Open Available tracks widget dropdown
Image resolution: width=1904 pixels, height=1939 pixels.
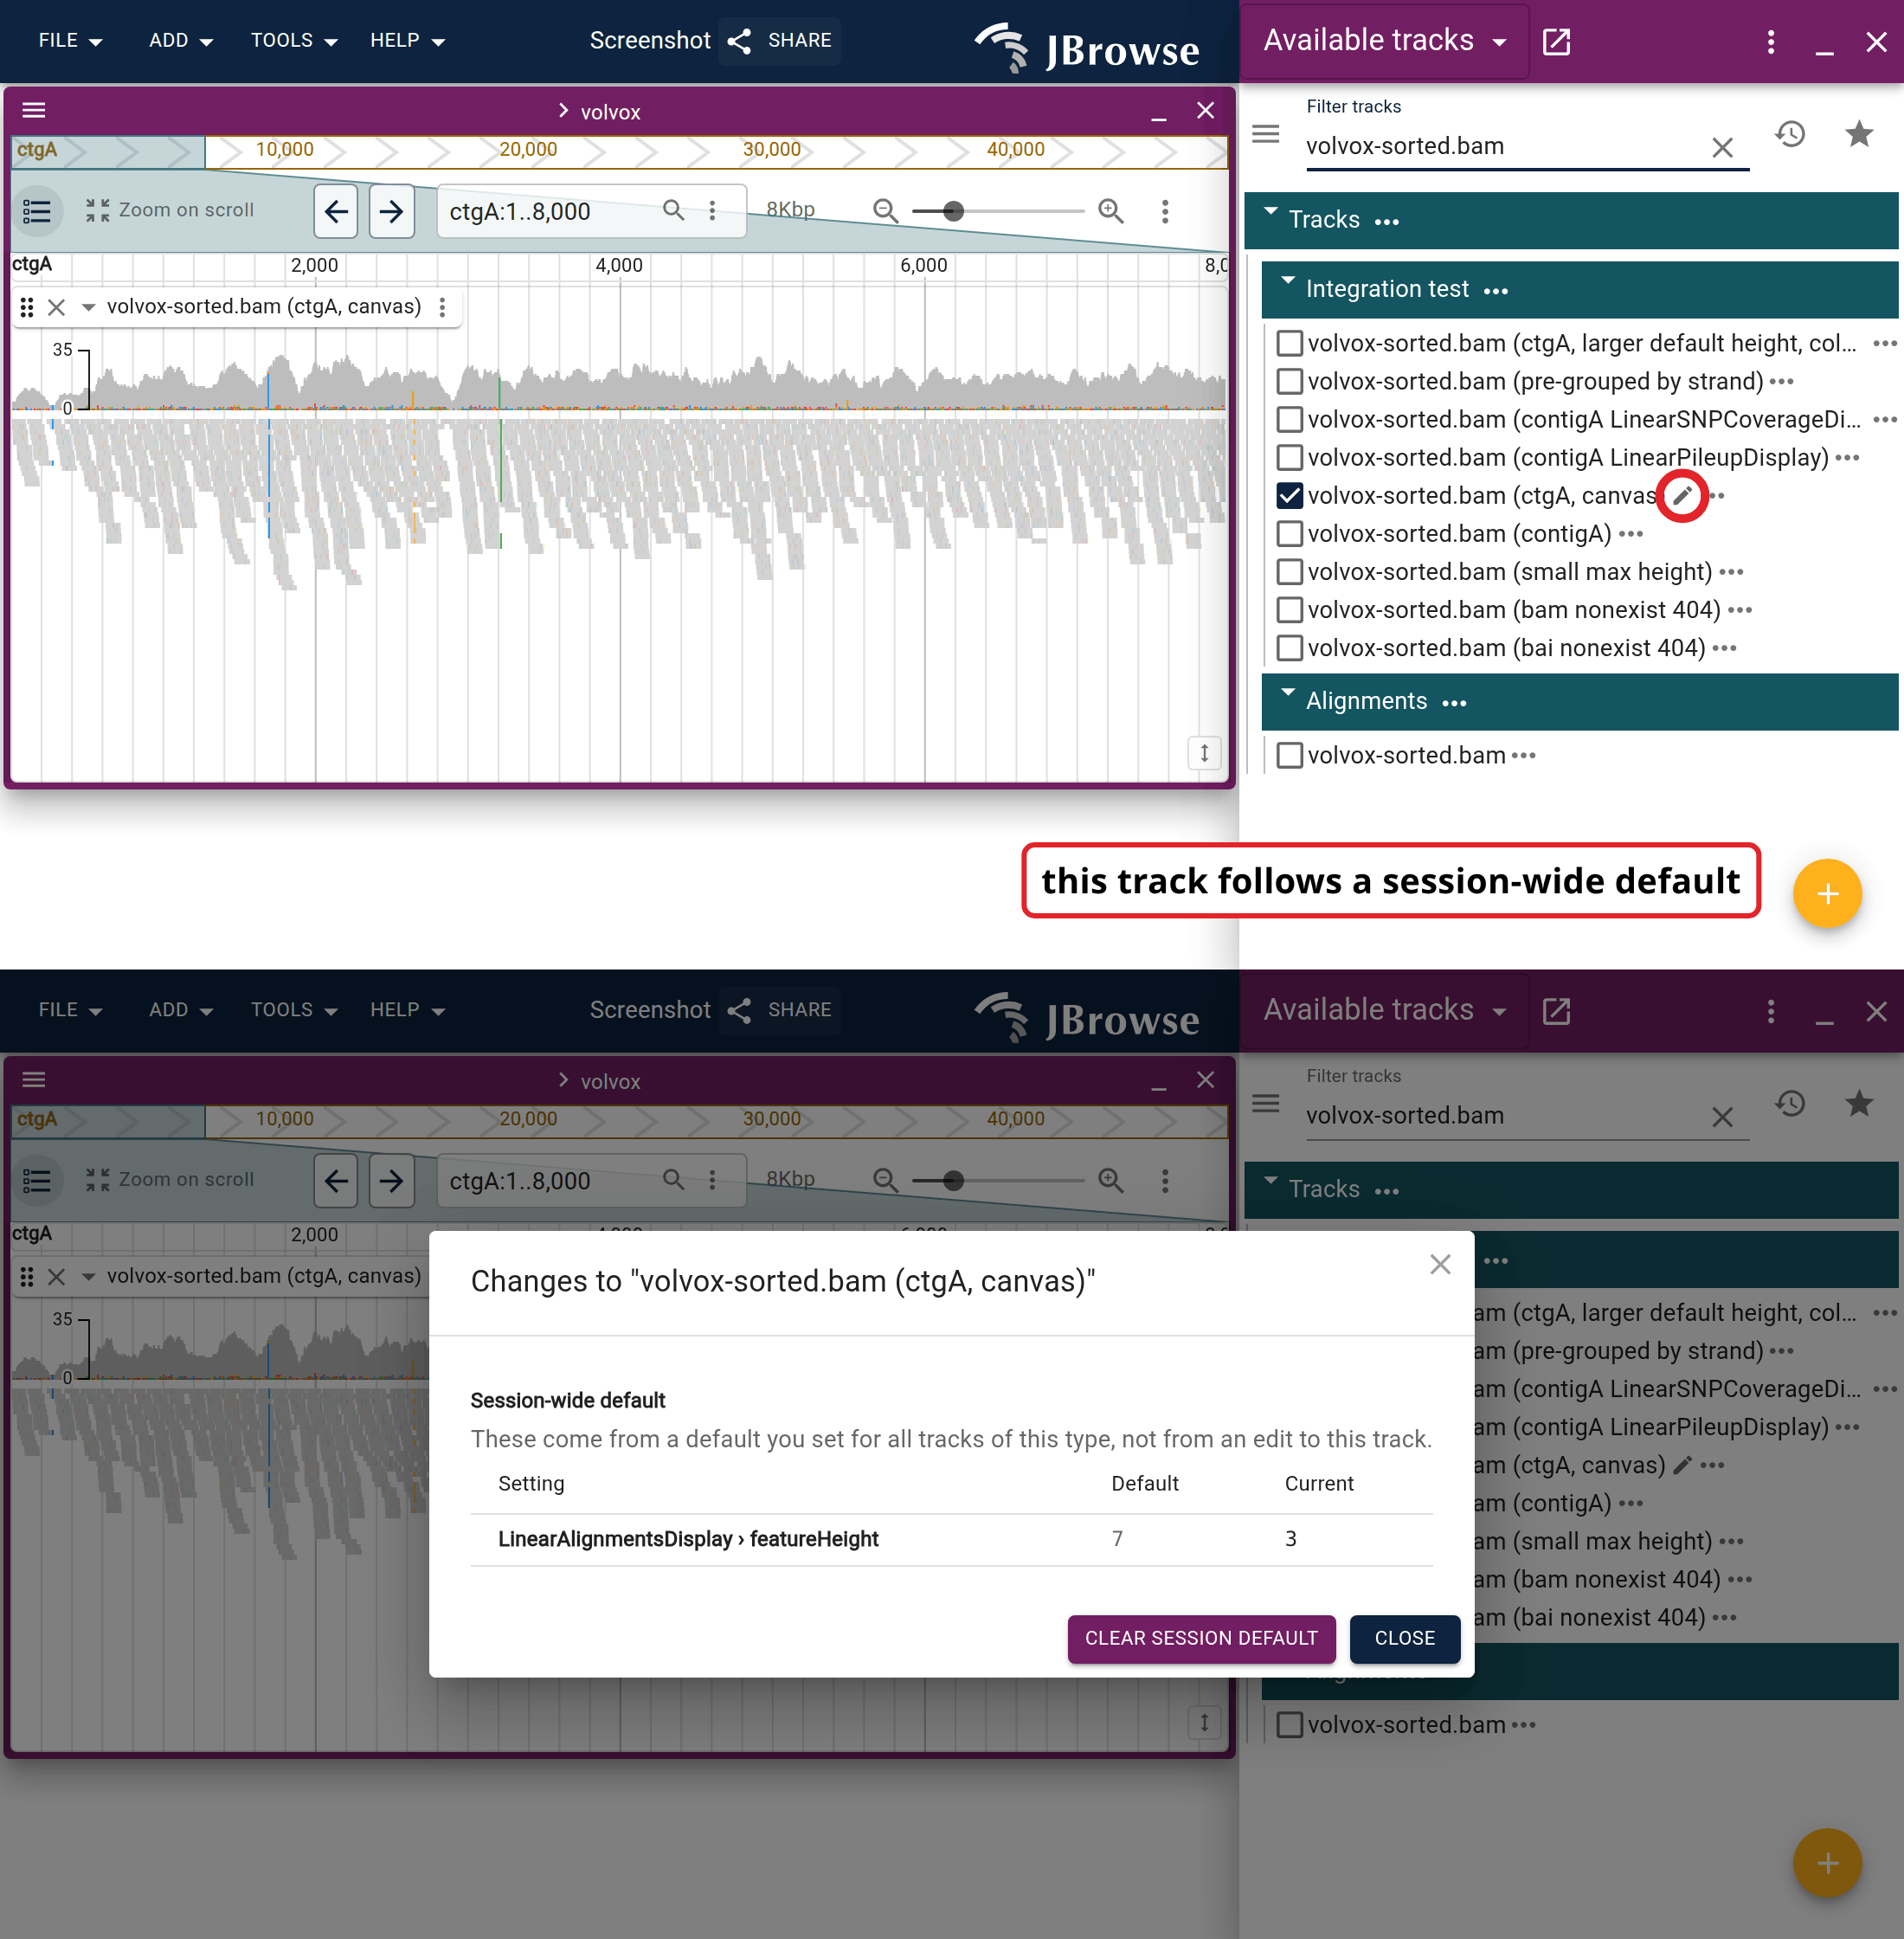coord(1385,41)
